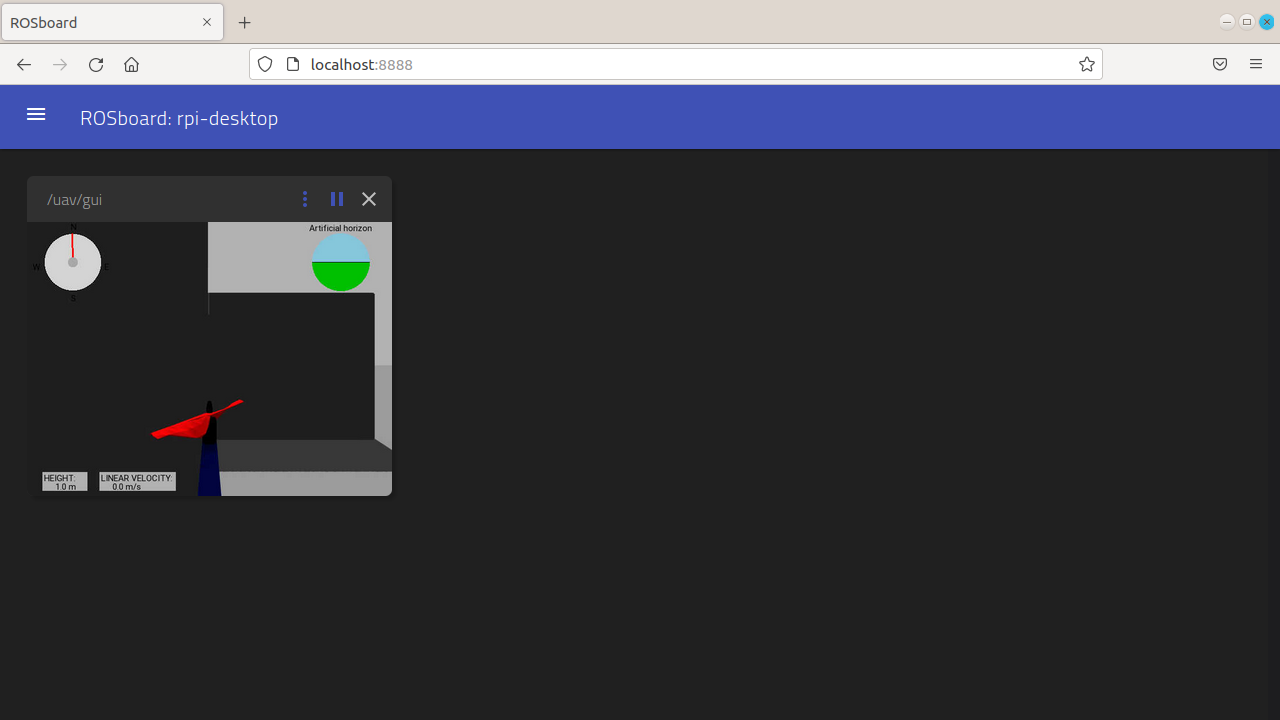1280x720 pixels.
Task: Navigate back in browser history
Action: click(x=23, y=64)
